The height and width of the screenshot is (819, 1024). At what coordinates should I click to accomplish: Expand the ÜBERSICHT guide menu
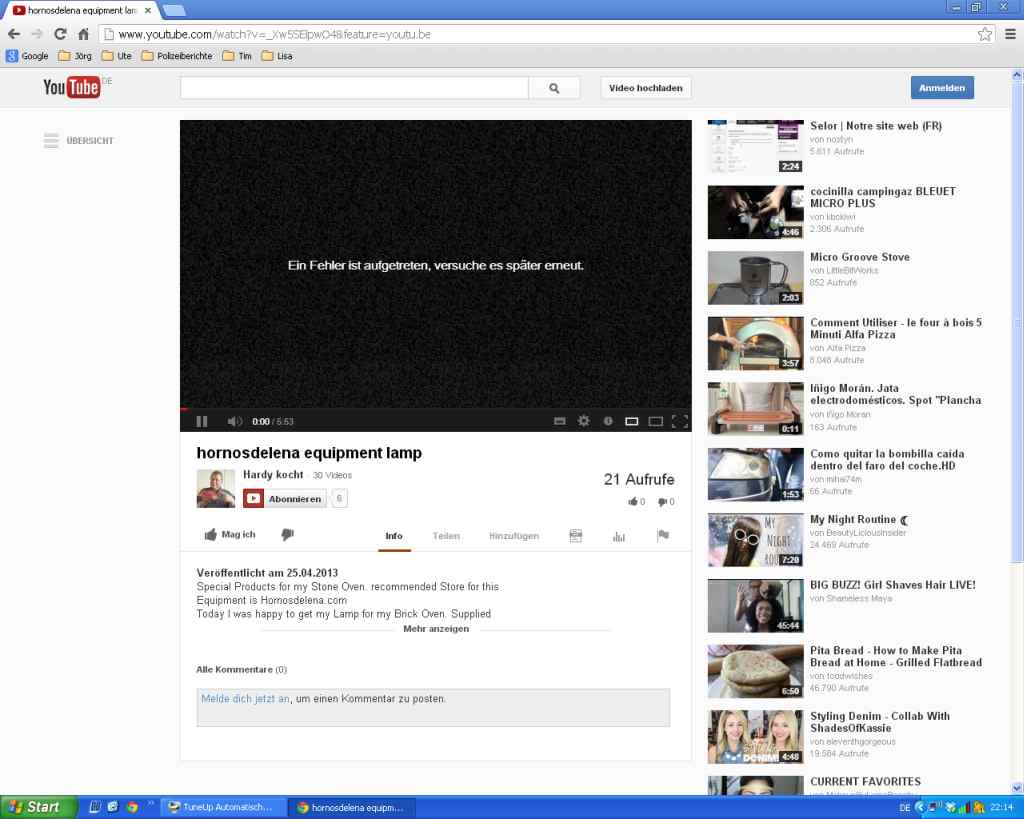coord(79,141)
